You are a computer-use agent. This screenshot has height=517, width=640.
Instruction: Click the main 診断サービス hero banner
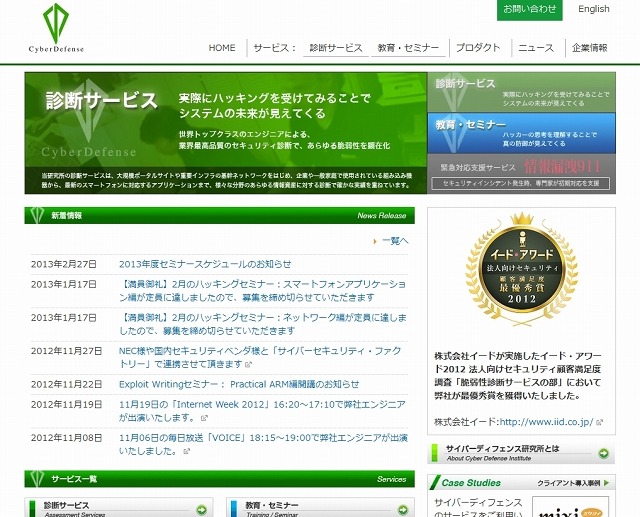tap(226, 133)
